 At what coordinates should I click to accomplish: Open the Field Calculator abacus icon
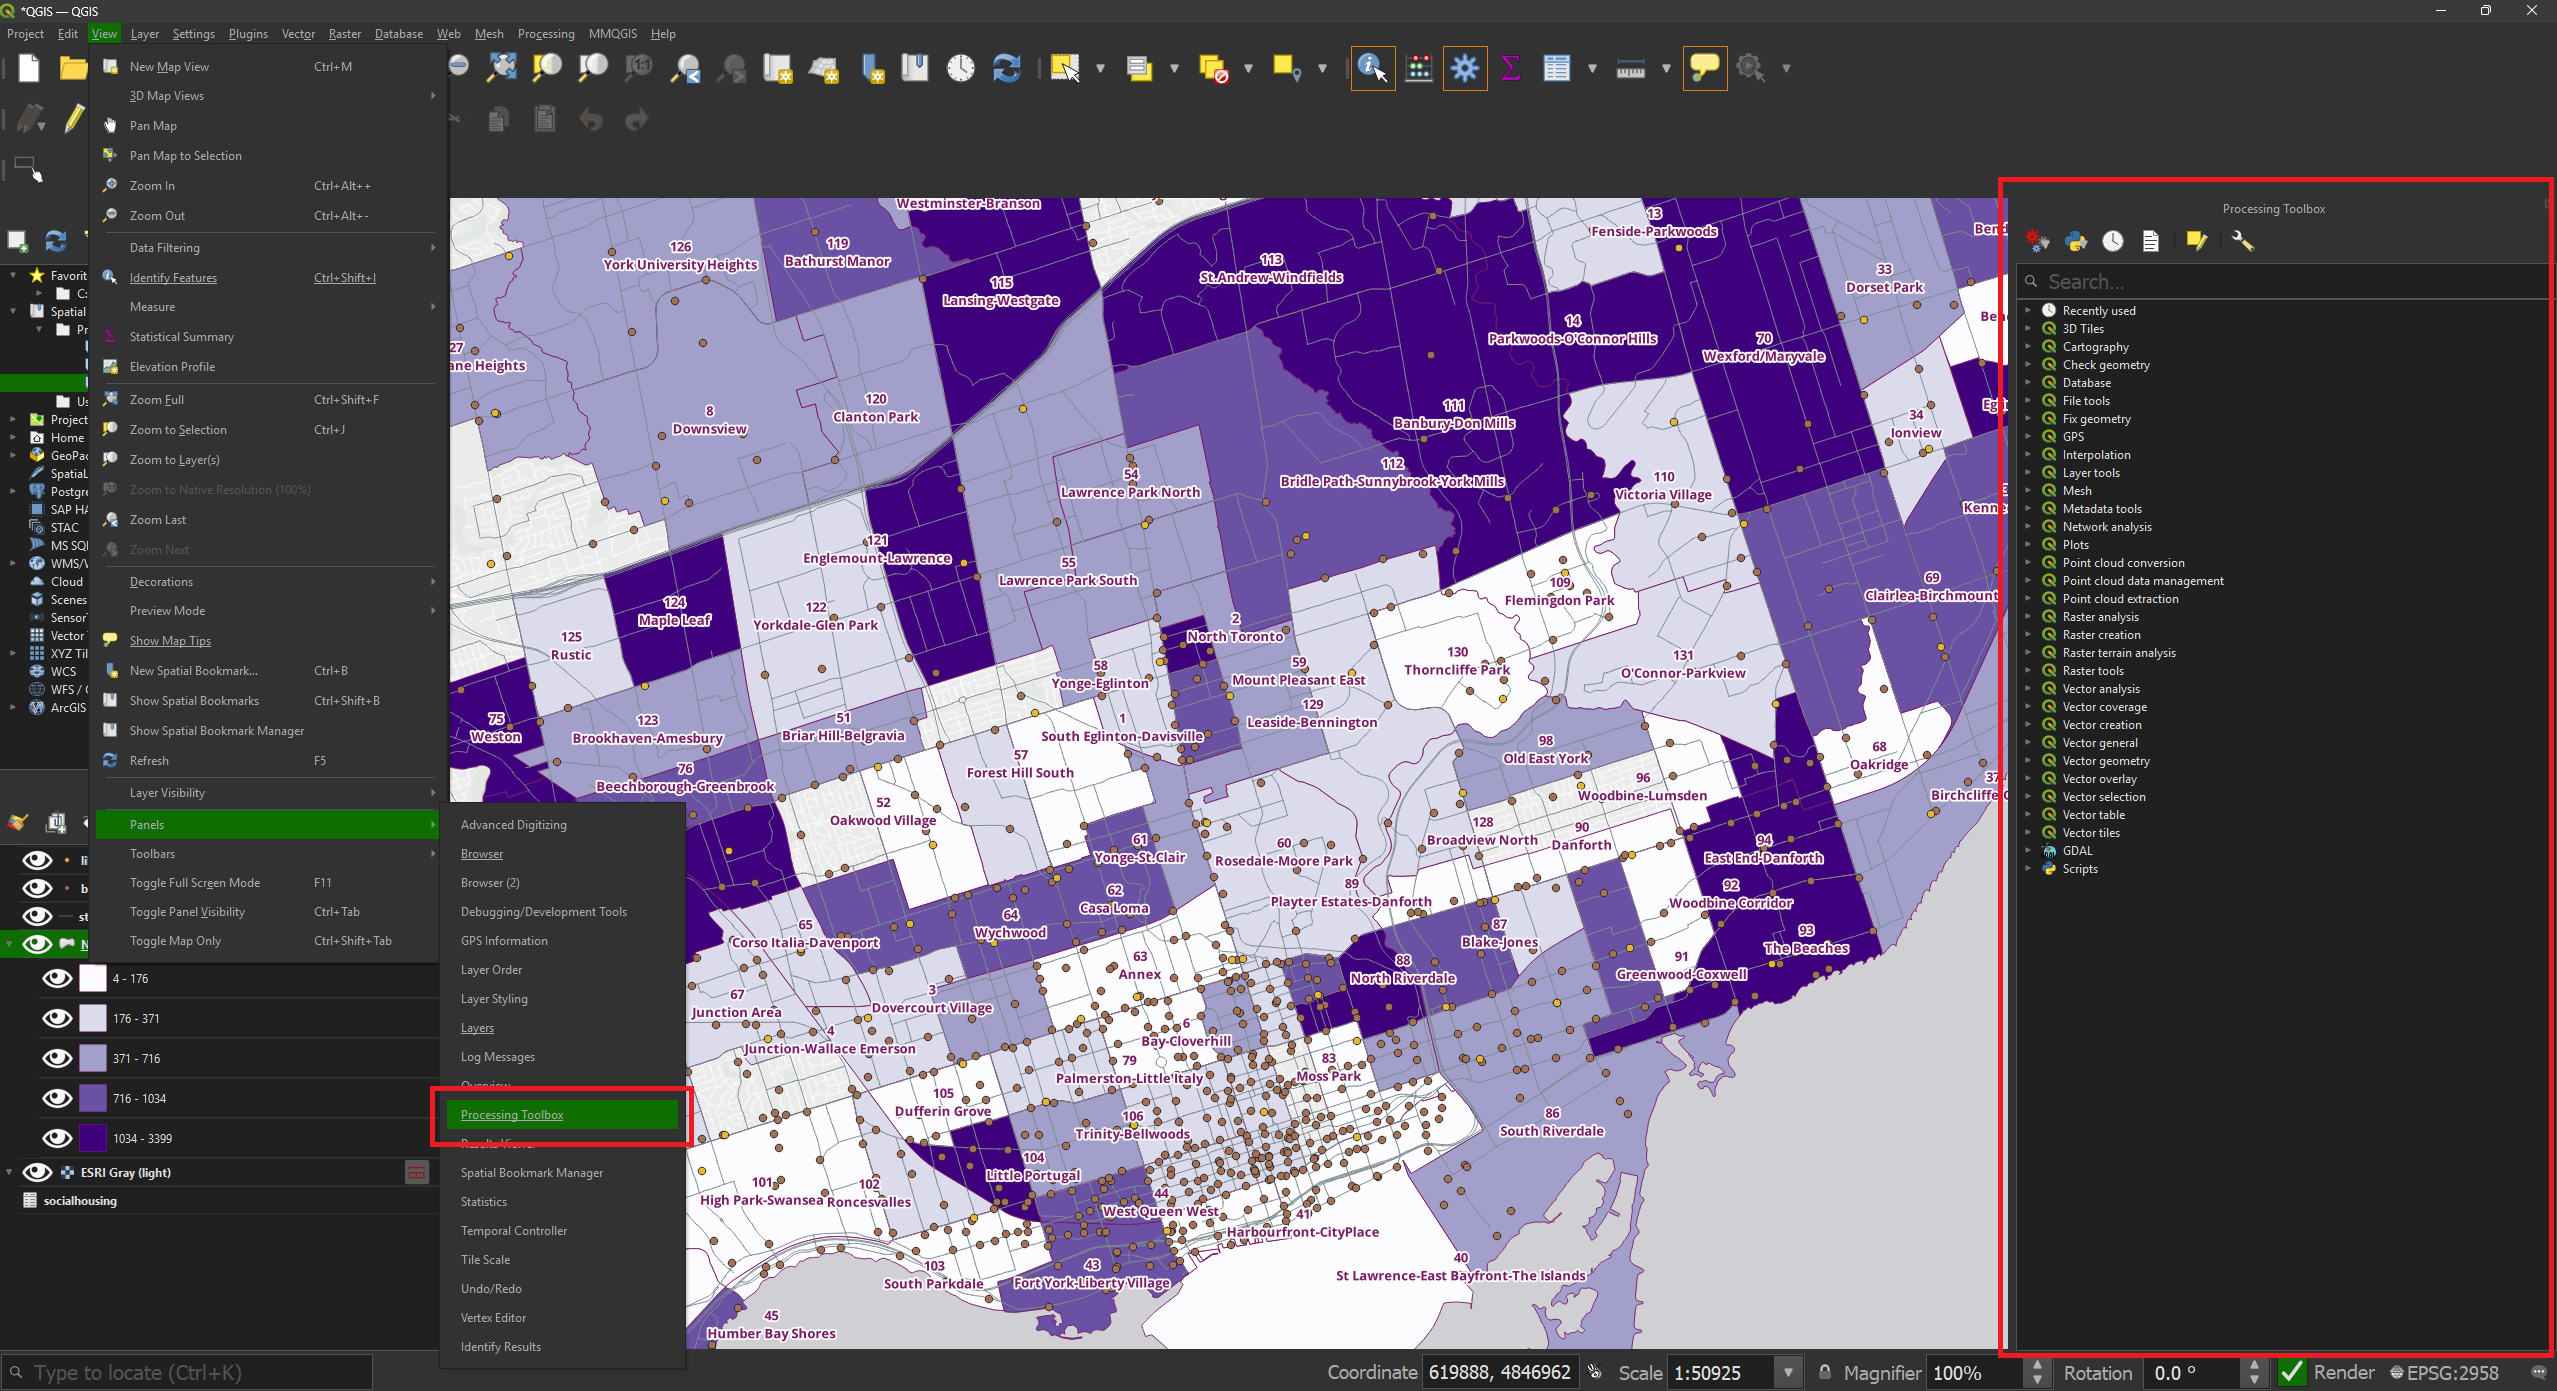point(1419,68)
